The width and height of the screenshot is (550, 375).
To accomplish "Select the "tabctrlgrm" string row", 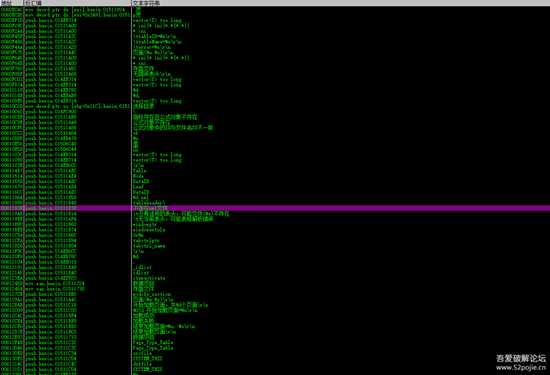I will pos(275,241).
